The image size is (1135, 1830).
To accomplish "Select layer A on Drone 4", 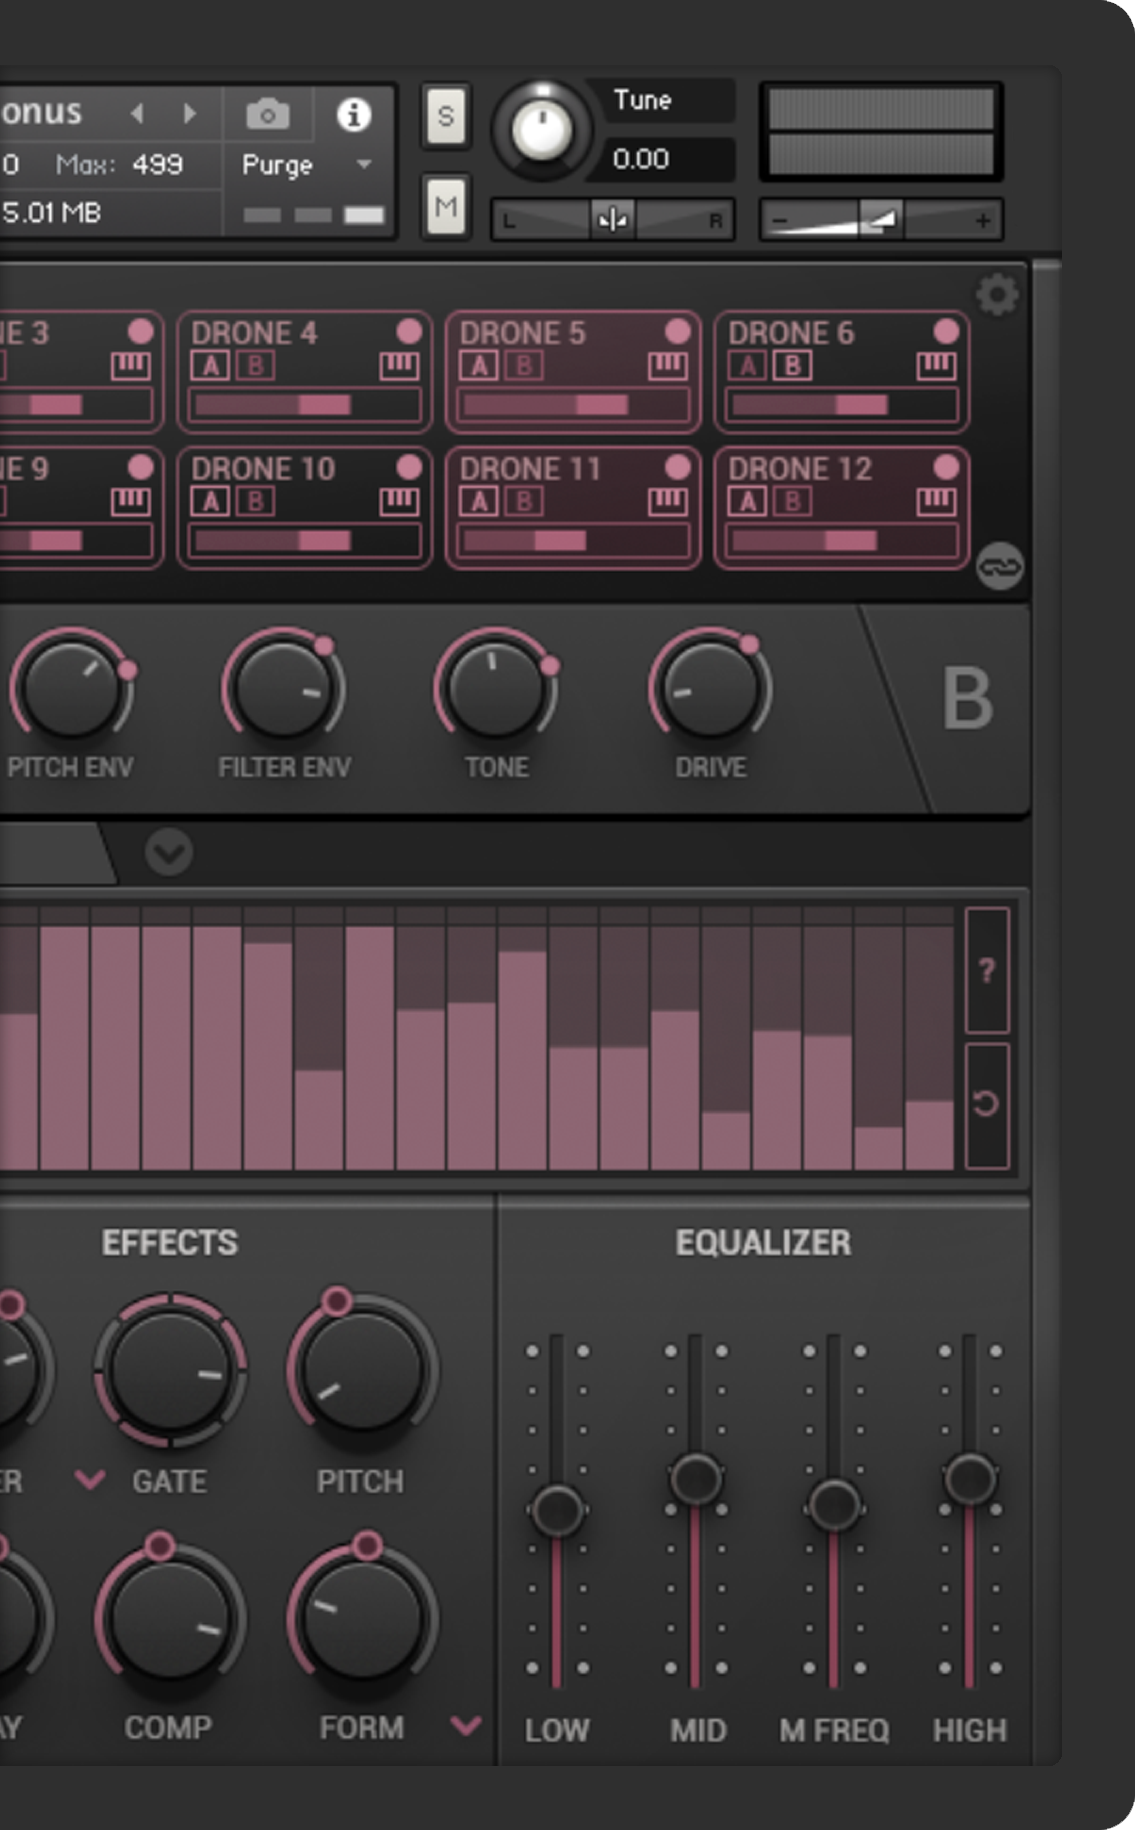I will (x=210, y=366).
